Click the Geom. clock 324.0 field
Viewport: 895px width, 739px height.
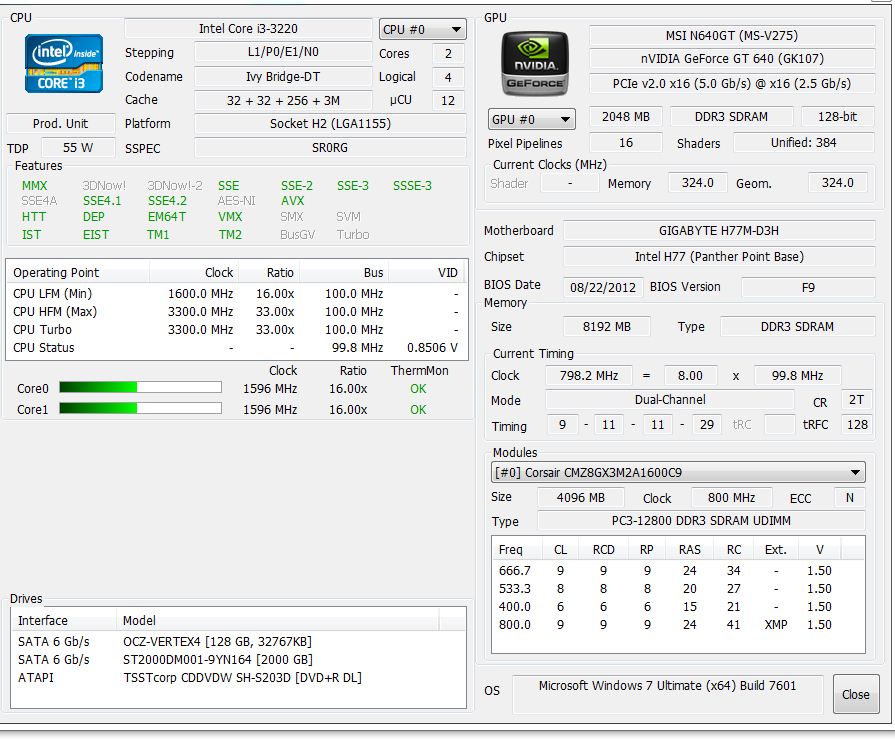tap(837, 183)
